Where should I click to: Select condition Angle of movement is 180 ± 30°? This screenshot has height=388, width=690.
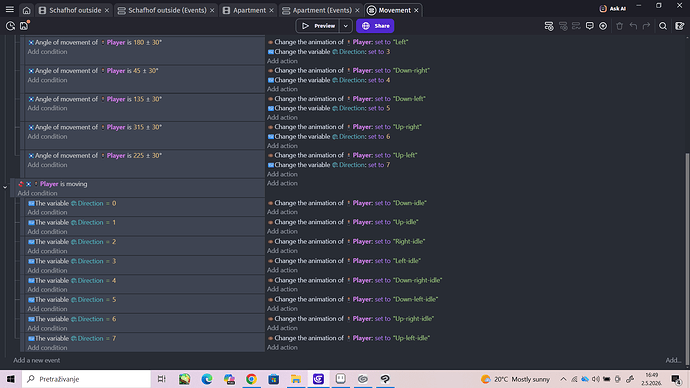pyautogui.click(x=95, y=42)
